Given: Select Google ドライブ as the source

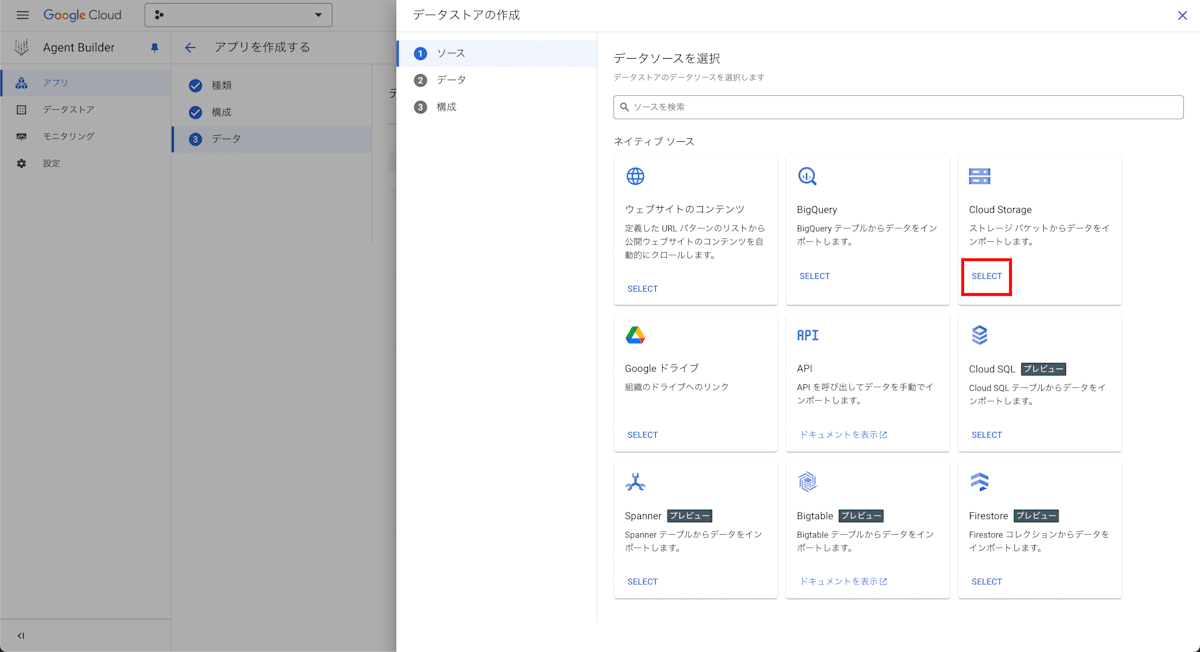Looking at the screenshot, I should pos(643,435).
